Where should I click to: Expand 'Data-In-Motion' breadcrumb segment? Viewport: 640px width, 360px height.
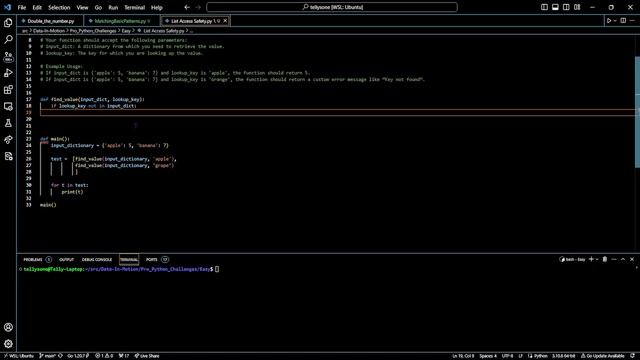coord(49,31)
